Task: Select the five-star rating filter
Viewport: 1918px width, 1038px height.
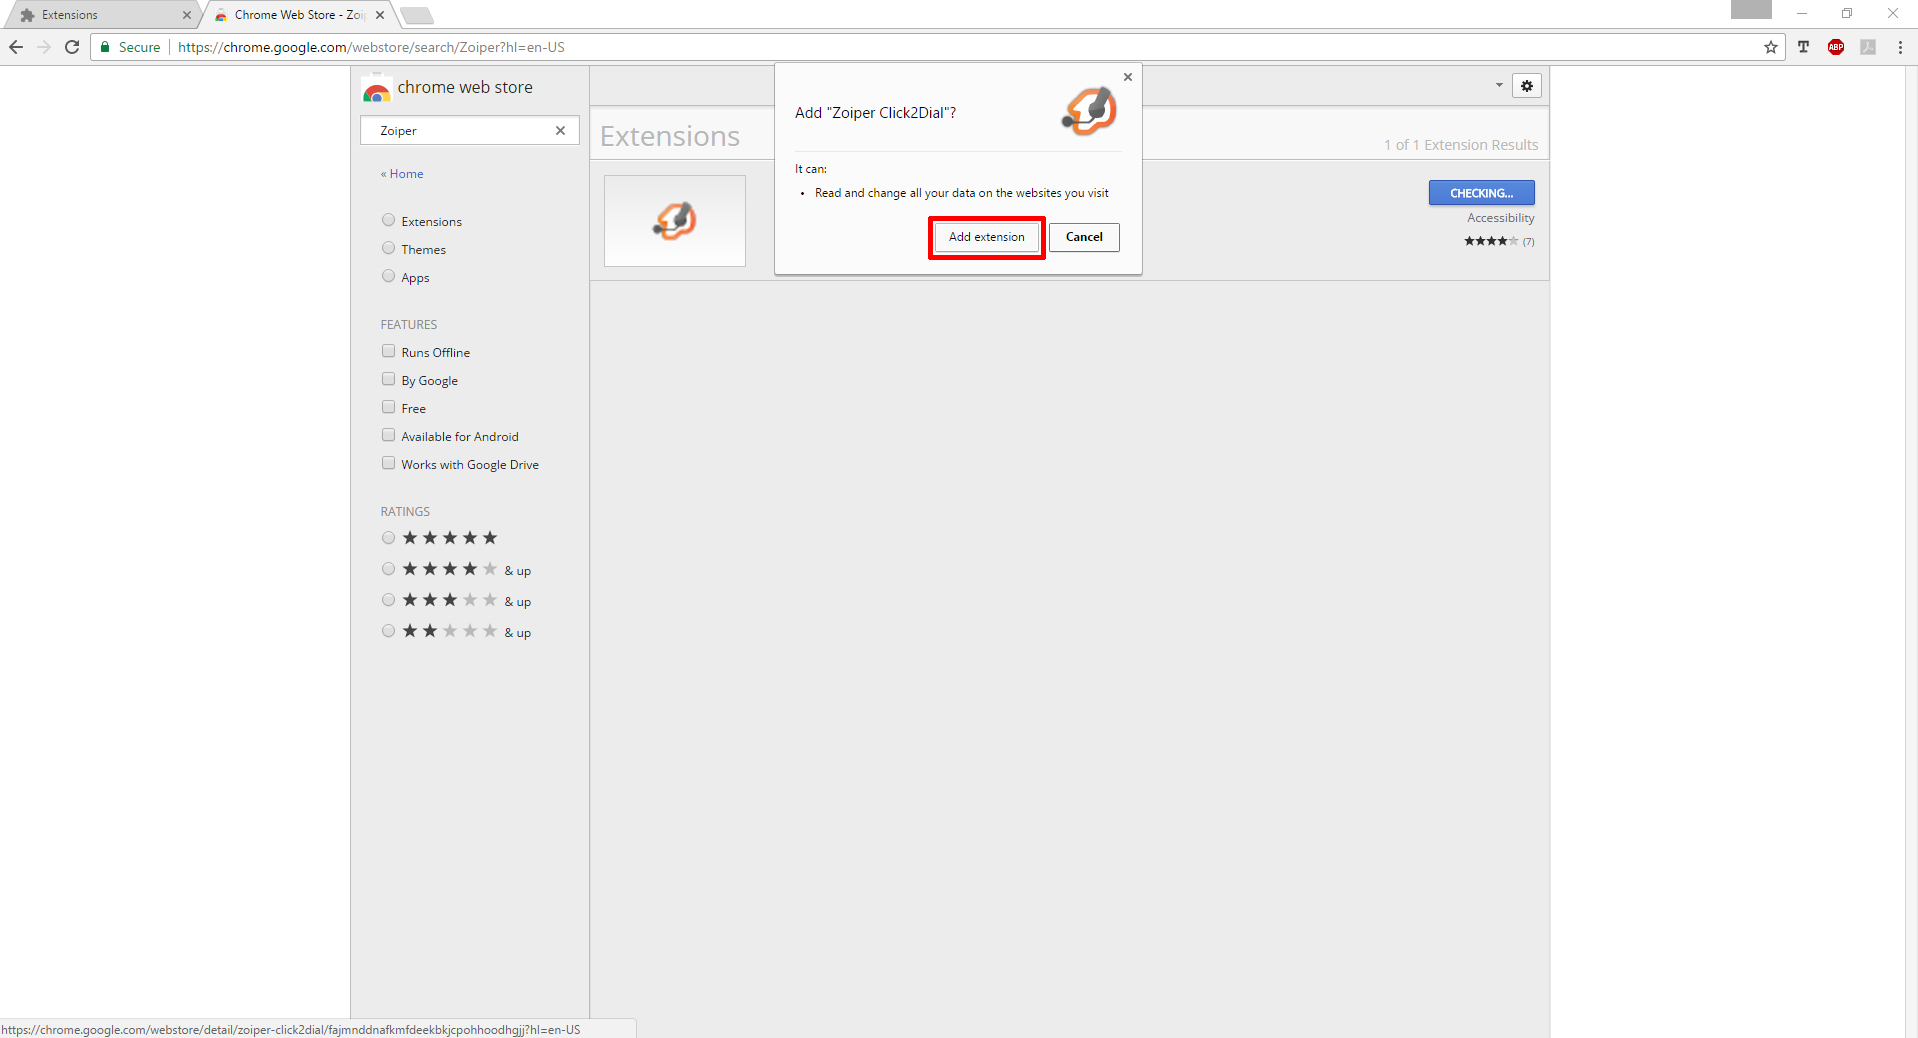Action: (x=388, y=538)
